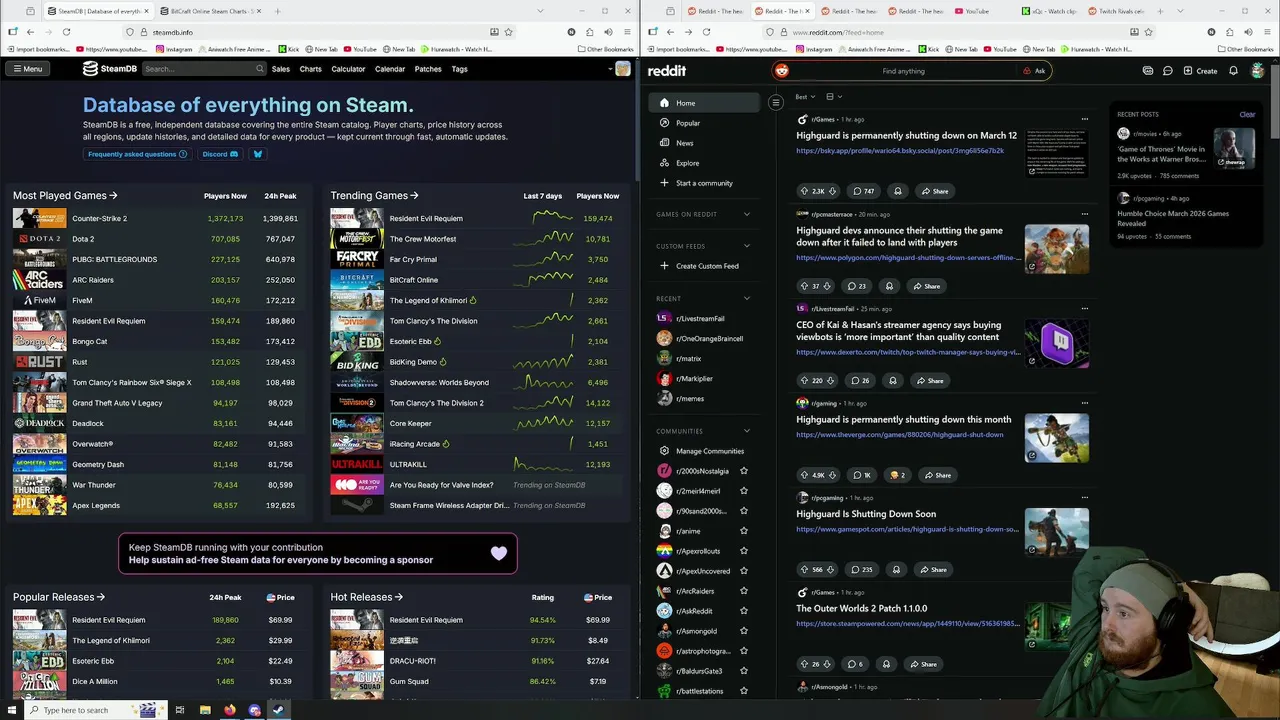This screenshot has width=1280, height=720.
Task: Click the Reddit wordmark logo
Action: pos(667,71)
